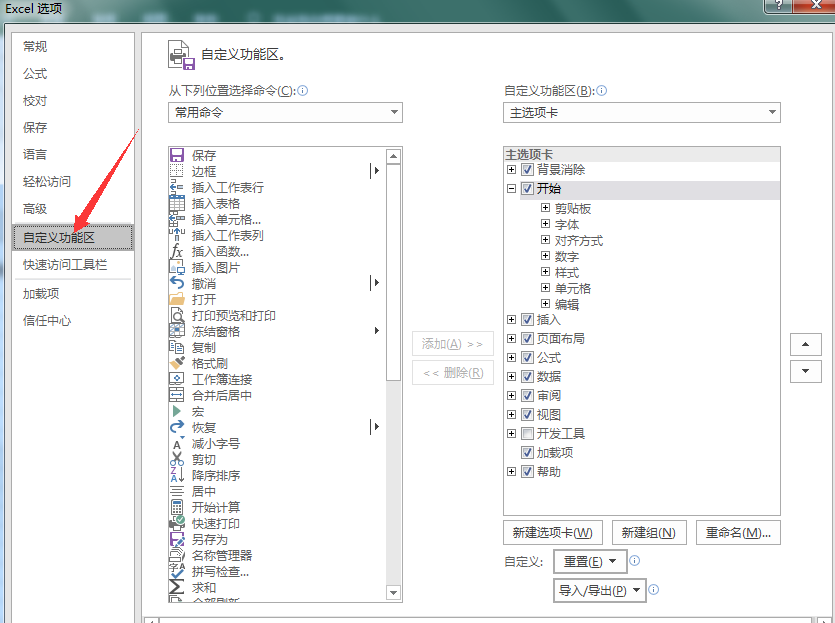Click the Insert Table (插入表格) icon
The image size is (835, 623).
[x=177, y=203]
